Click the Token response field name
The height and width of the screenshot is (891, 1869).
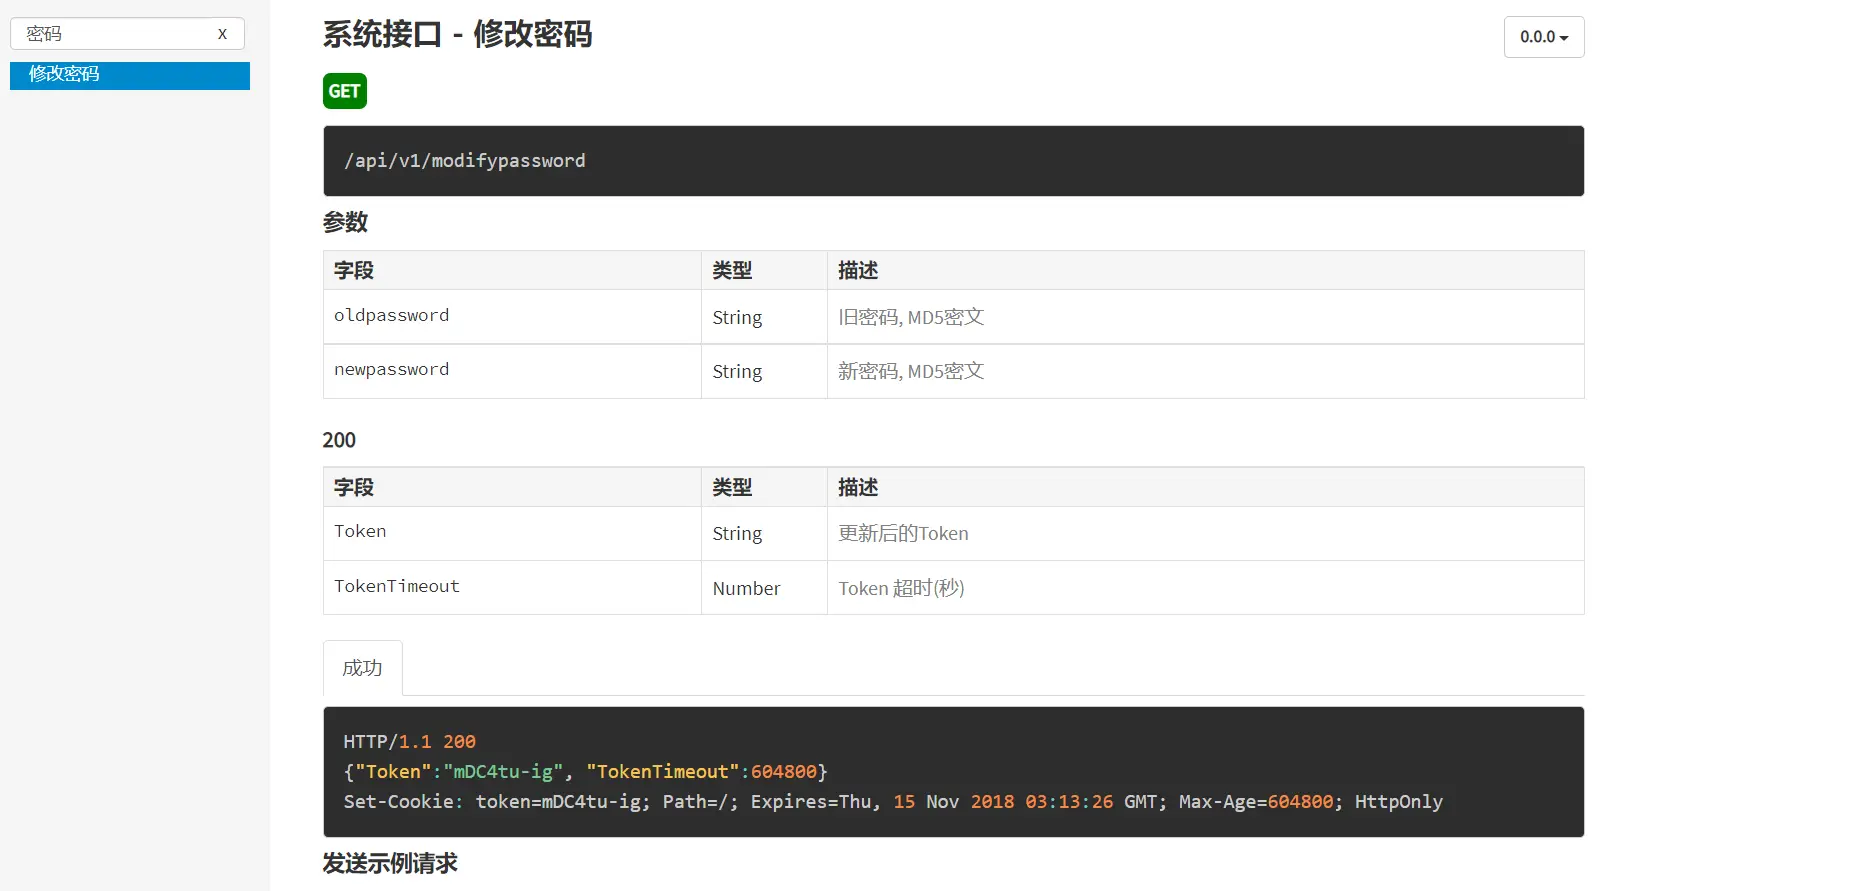360,532
